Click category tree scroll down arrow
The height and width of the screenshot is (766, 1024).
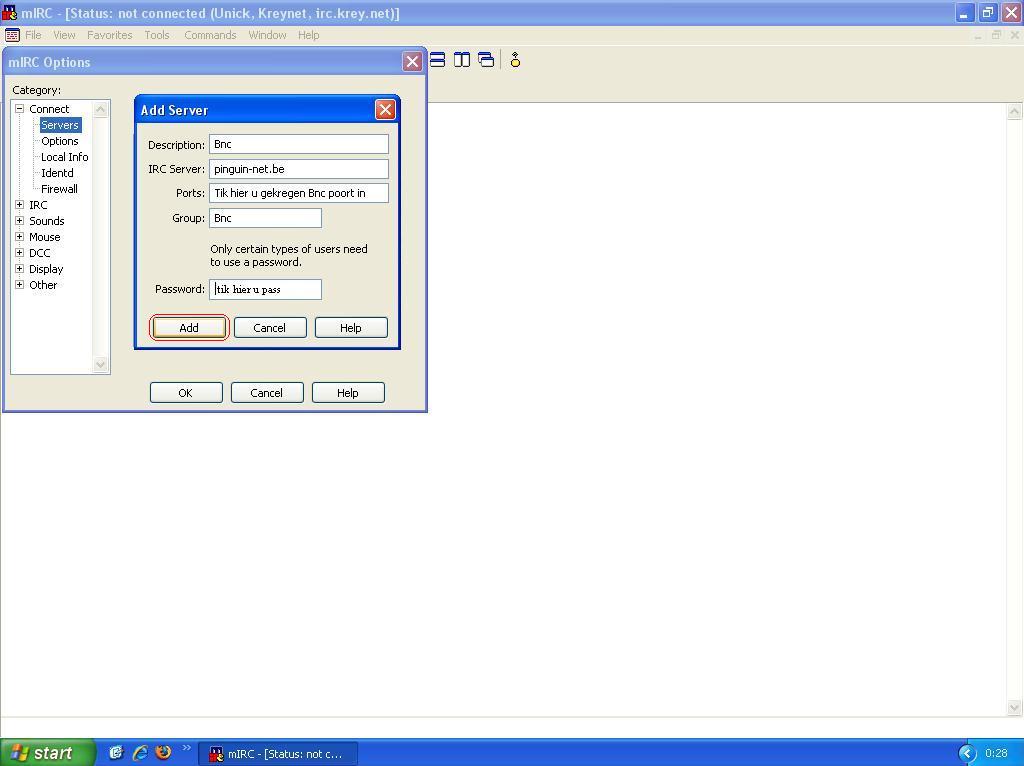(x=100, y=364)
